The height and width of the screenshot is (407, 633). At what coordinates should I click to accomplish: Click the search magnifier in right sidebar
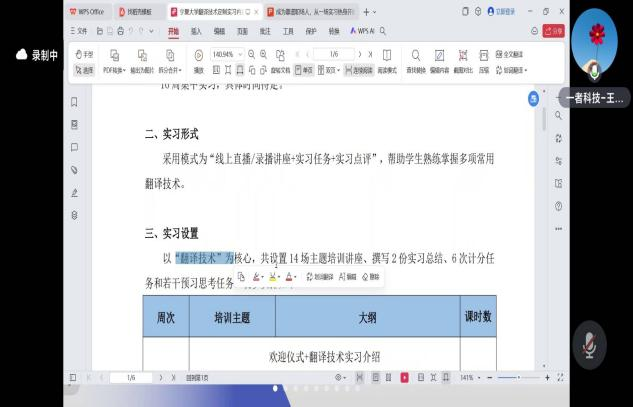[x=558, y=116]
